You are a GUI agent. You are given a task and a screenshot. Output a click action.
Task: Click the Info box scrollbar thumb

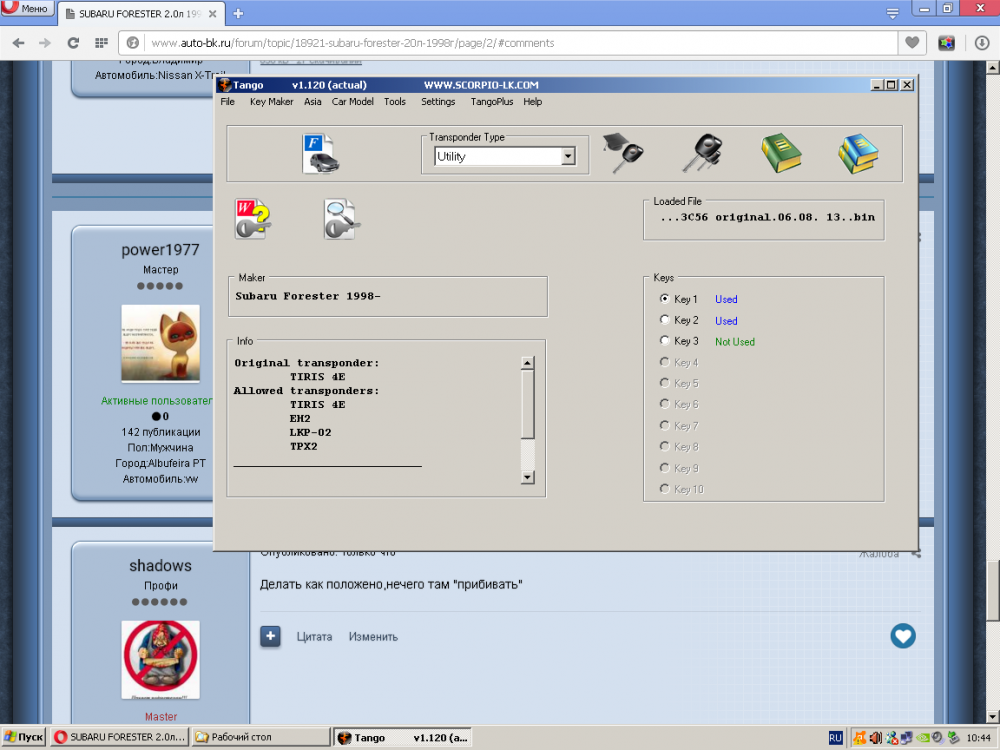tap(527, 404)
